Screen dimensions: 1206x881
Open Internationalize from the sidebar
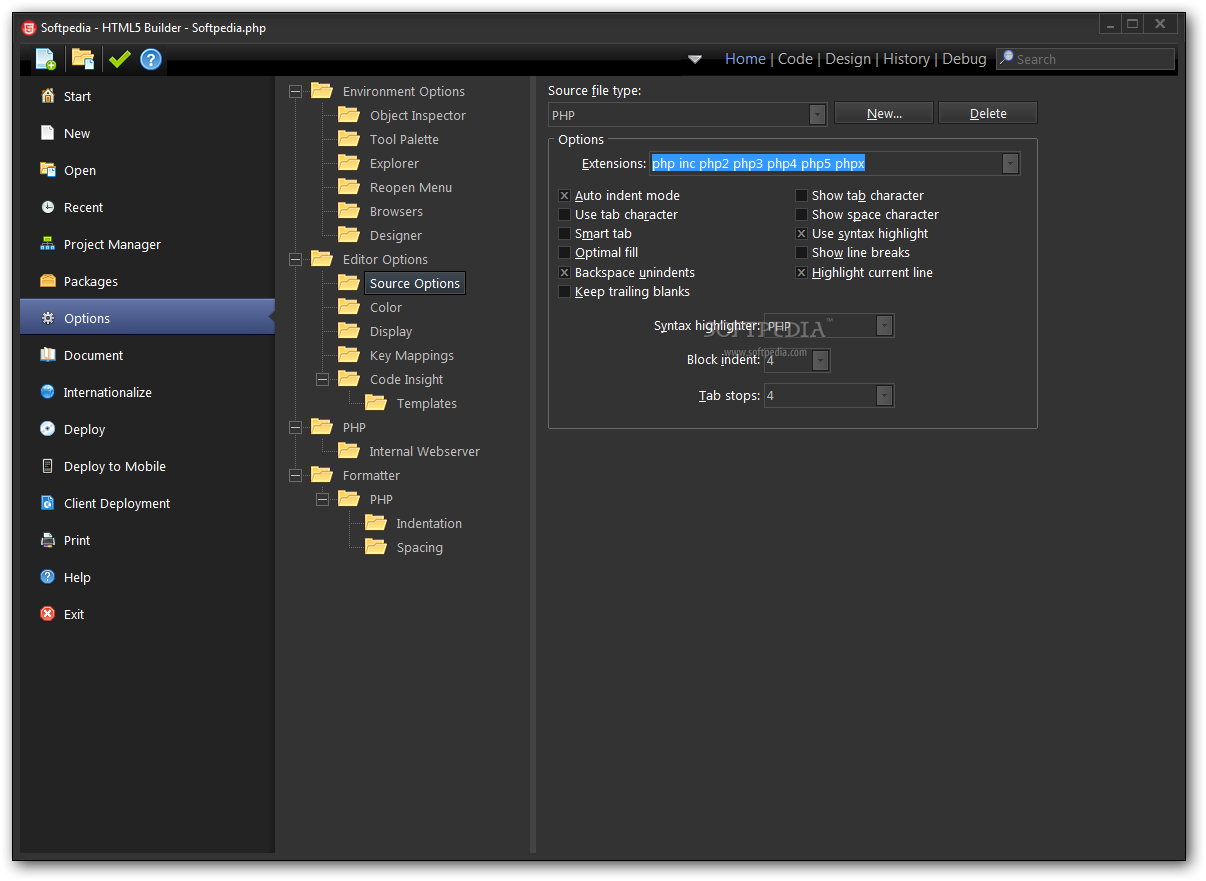147,393
